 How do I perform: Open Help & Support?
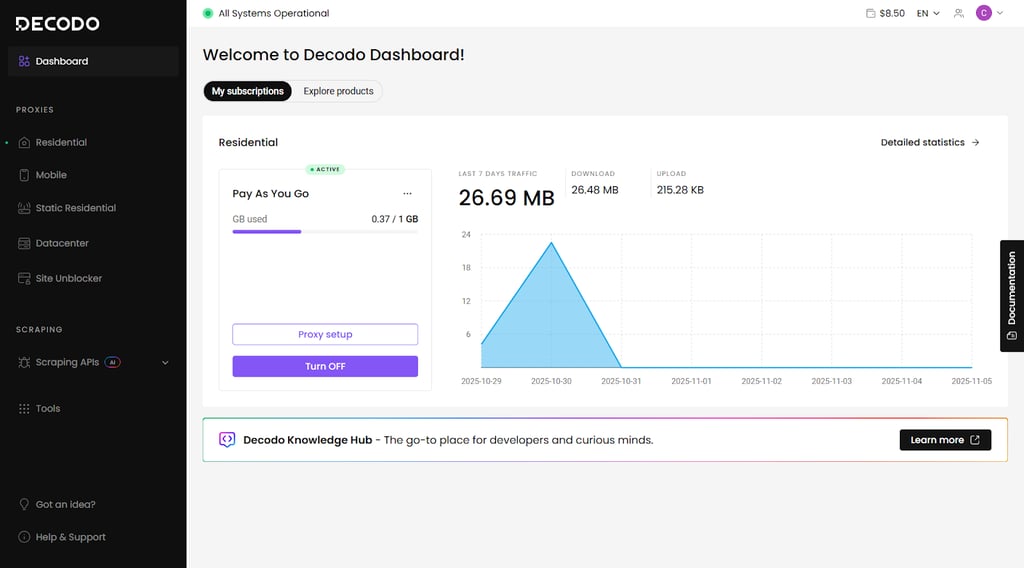click(x=70, y=537)
